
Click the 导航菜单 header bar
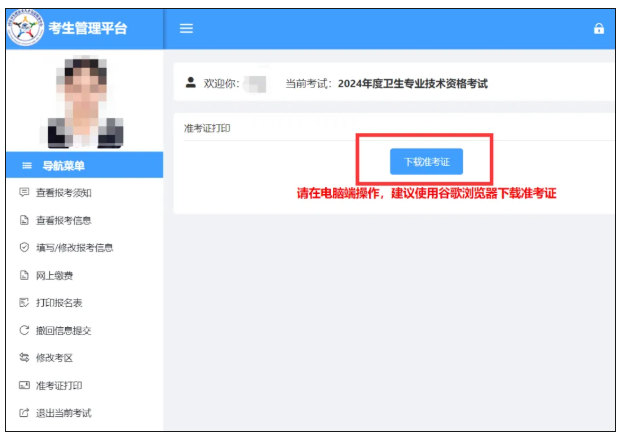click(x=82, y=165)
